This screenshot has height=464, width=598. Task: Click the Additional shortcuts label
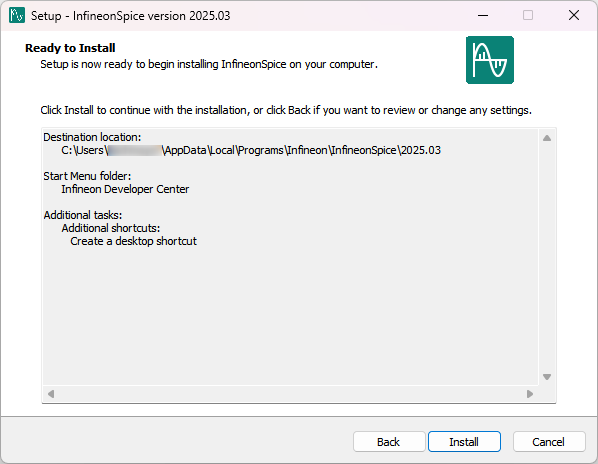pos(111,228)
